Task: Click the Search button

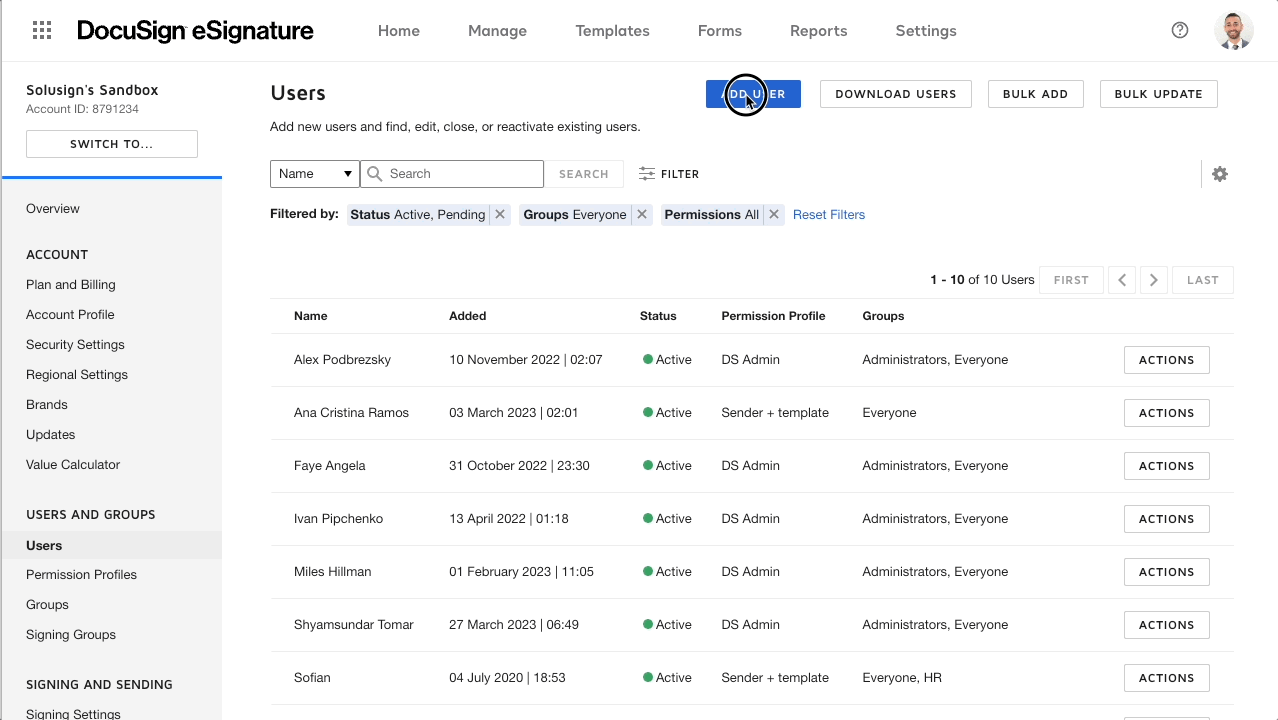Action: click(584, 174)
